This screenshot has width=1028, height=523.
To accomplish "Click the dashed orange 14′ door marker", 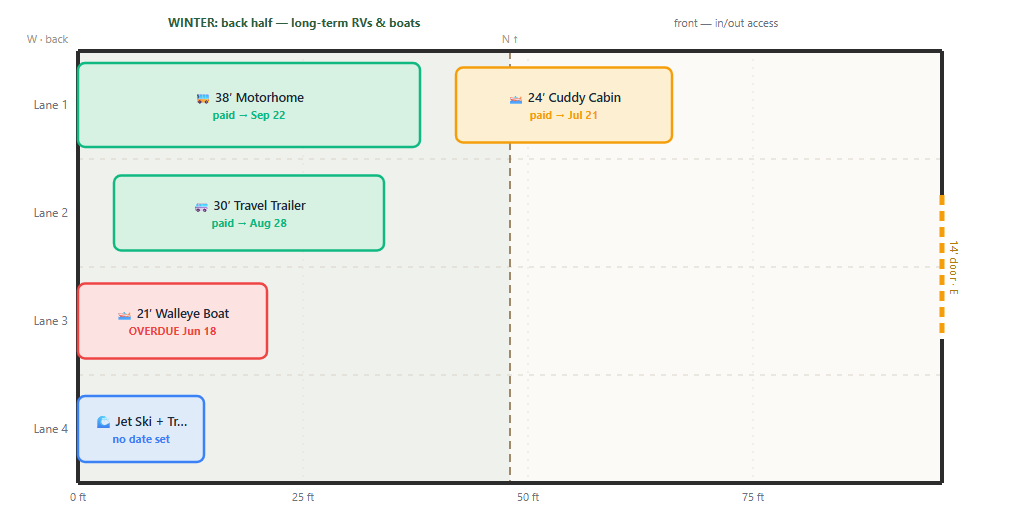I will (942, 264).
